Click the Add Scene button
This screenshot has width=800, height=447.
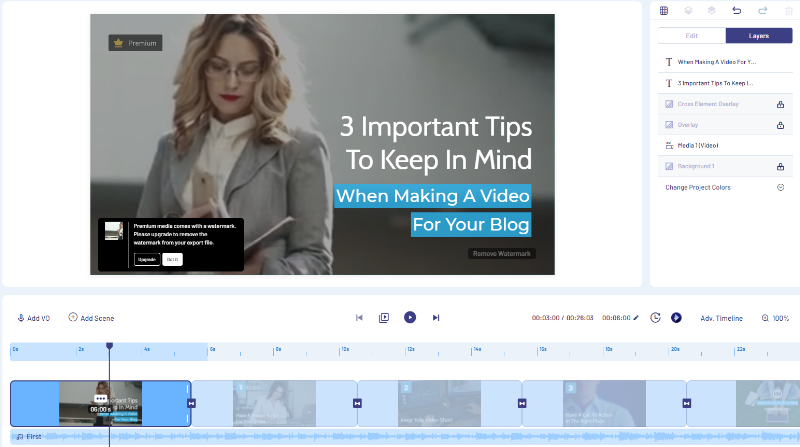pos(91,318)
